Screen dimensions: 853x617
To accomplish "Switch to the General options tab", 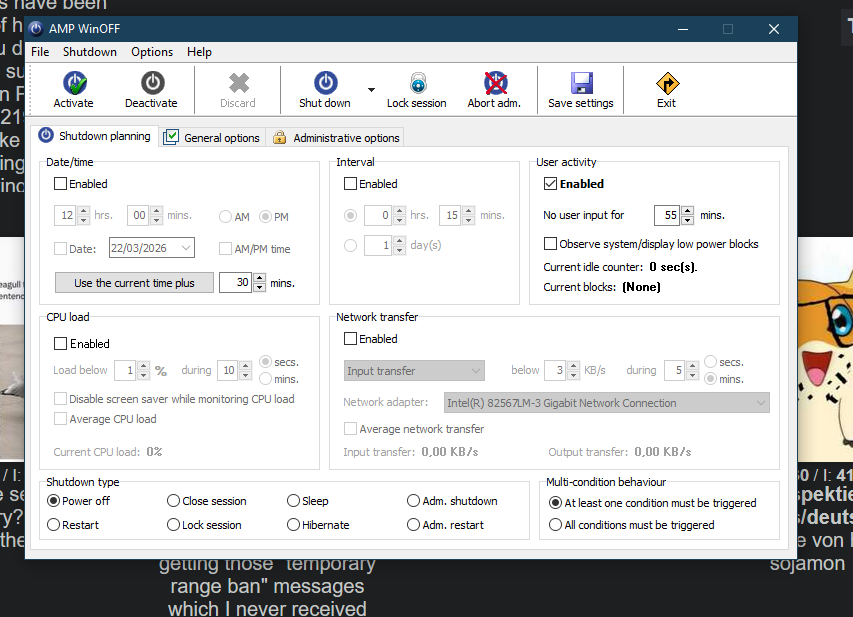I will pos(212,138).
